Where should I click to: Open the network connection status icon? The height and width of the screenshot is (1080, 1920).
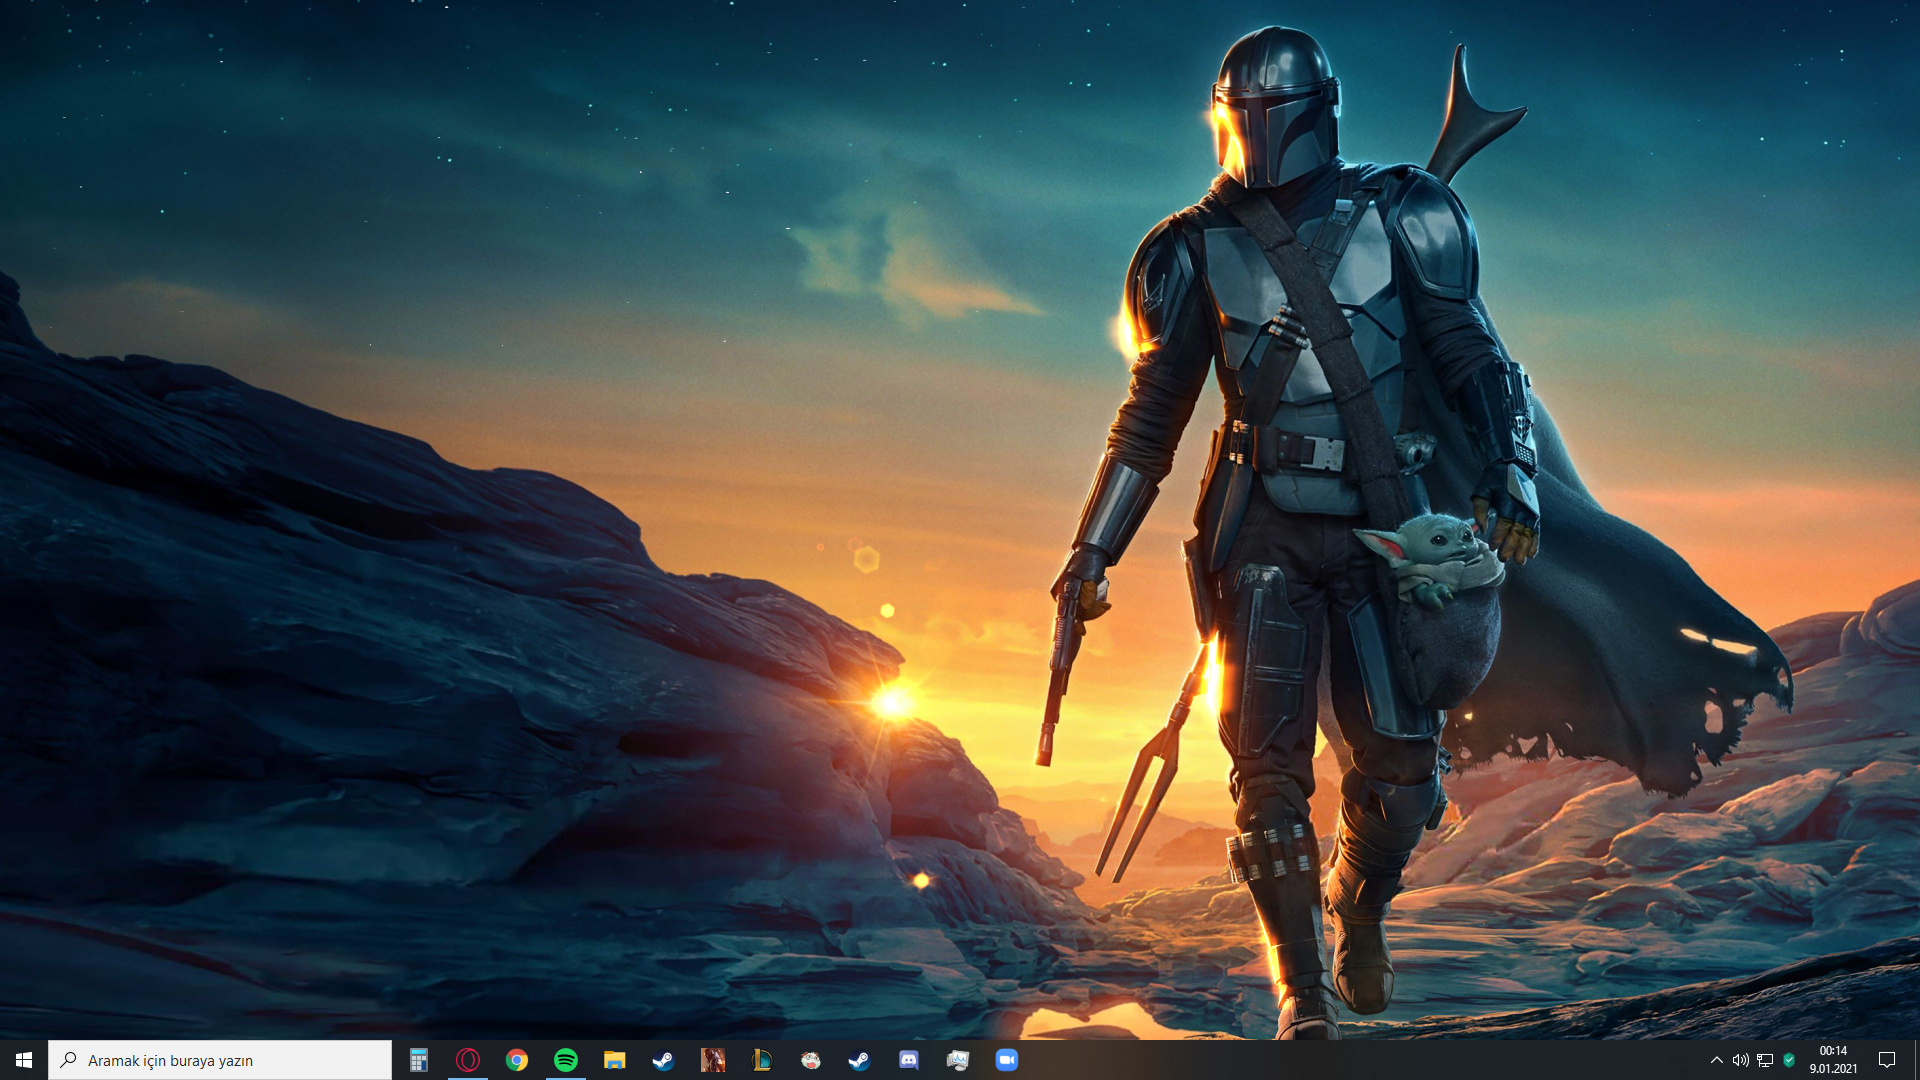pyautogui.click(x=1765, y=1060)
